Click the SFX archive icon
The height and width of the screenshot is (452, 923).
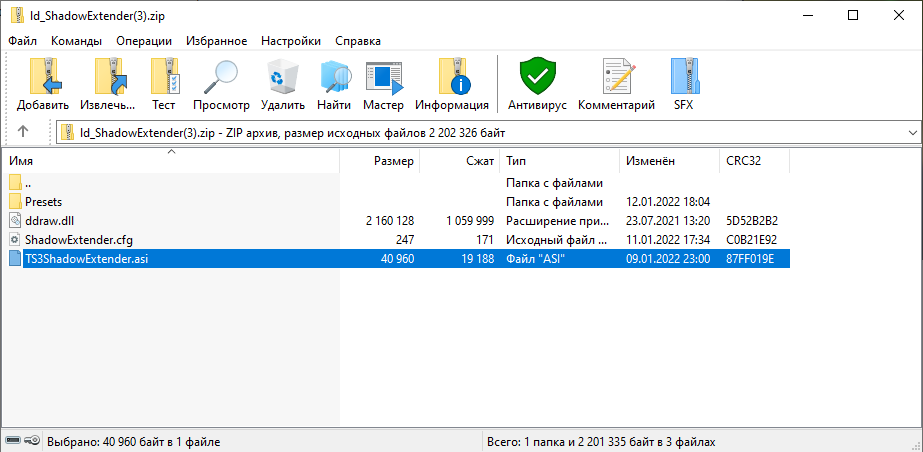[684, 77]
